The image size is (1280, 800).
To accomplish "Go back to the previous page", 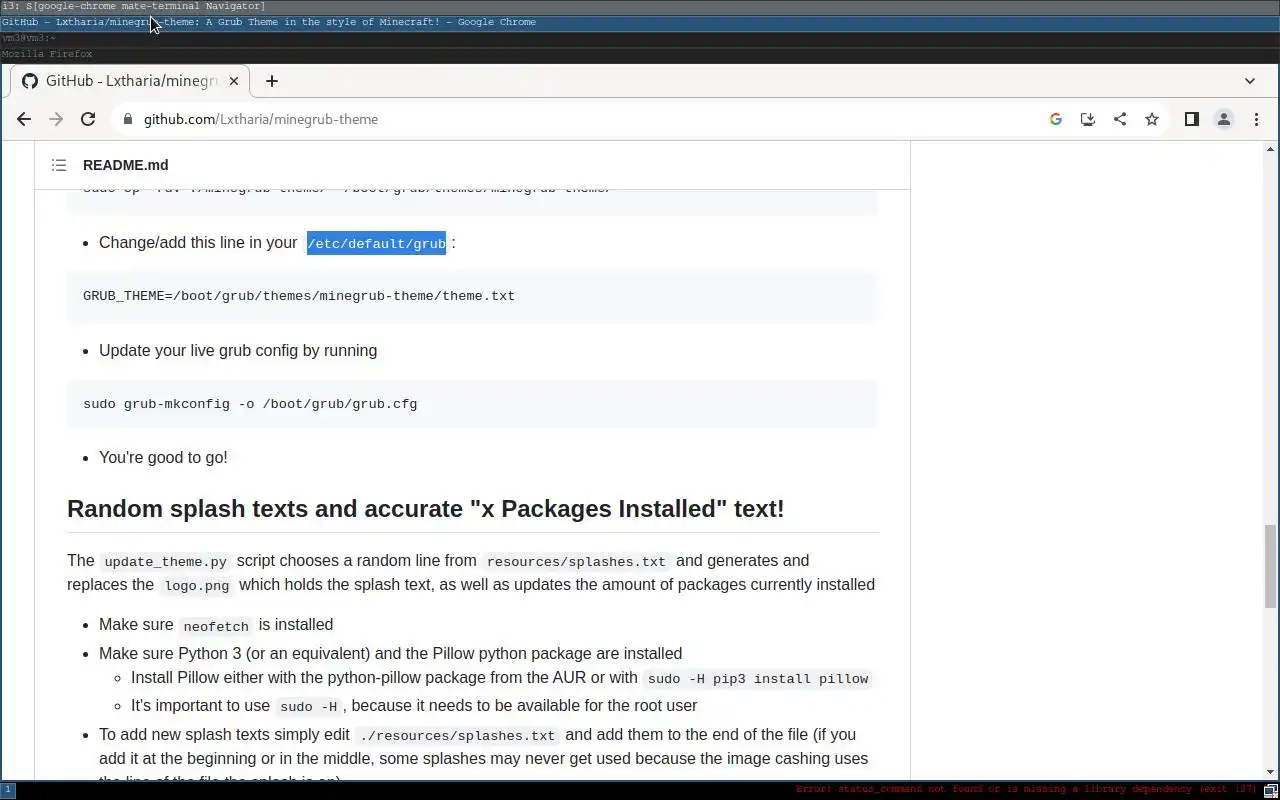I will click(x=24, y=119).
